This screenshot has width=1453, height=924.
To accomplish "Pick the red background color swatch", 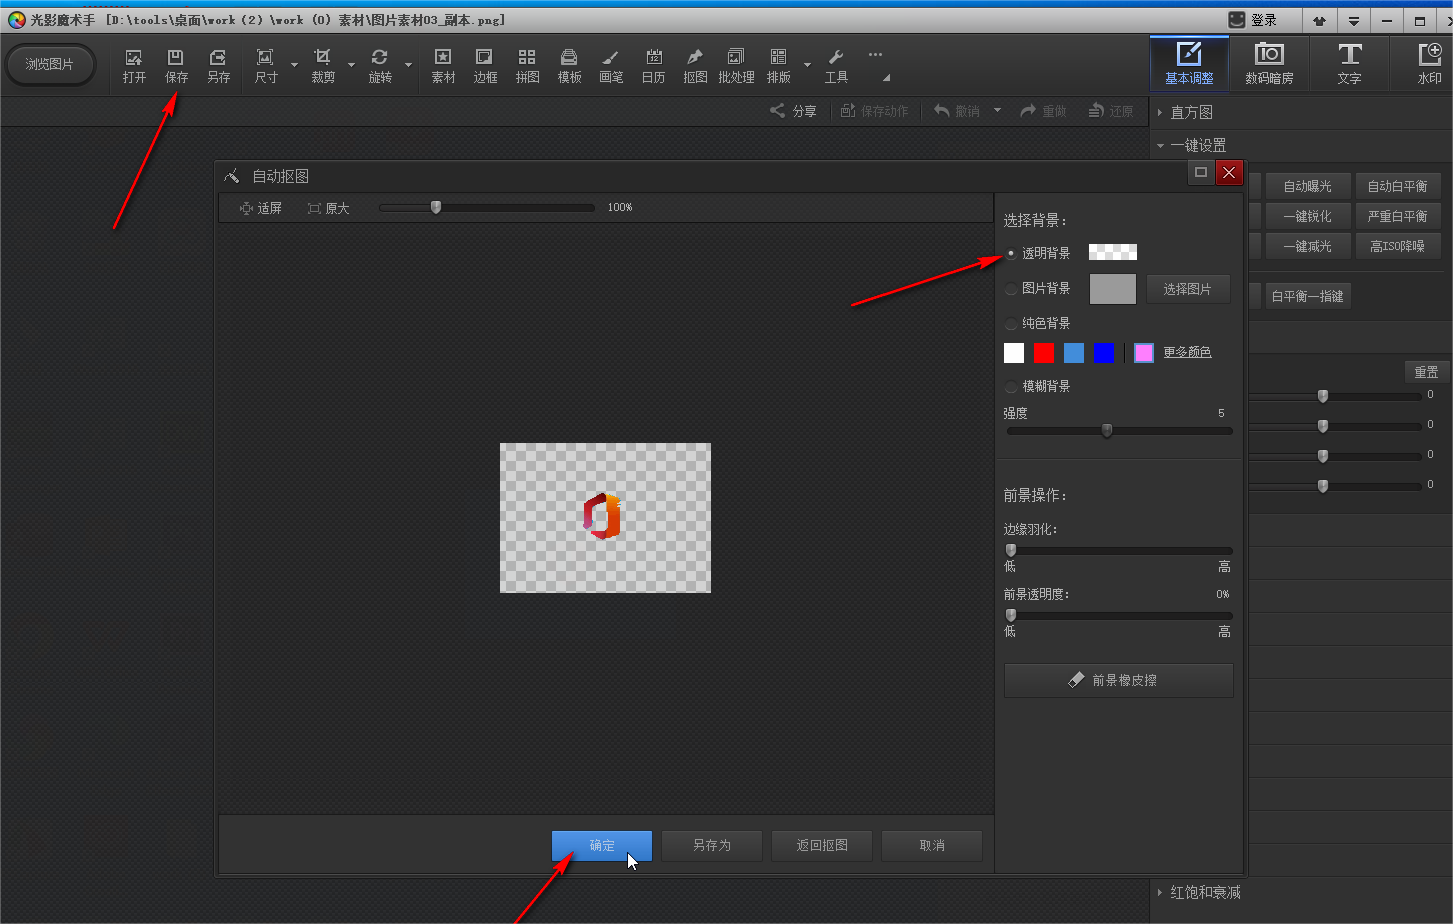I will [1044, 353].
